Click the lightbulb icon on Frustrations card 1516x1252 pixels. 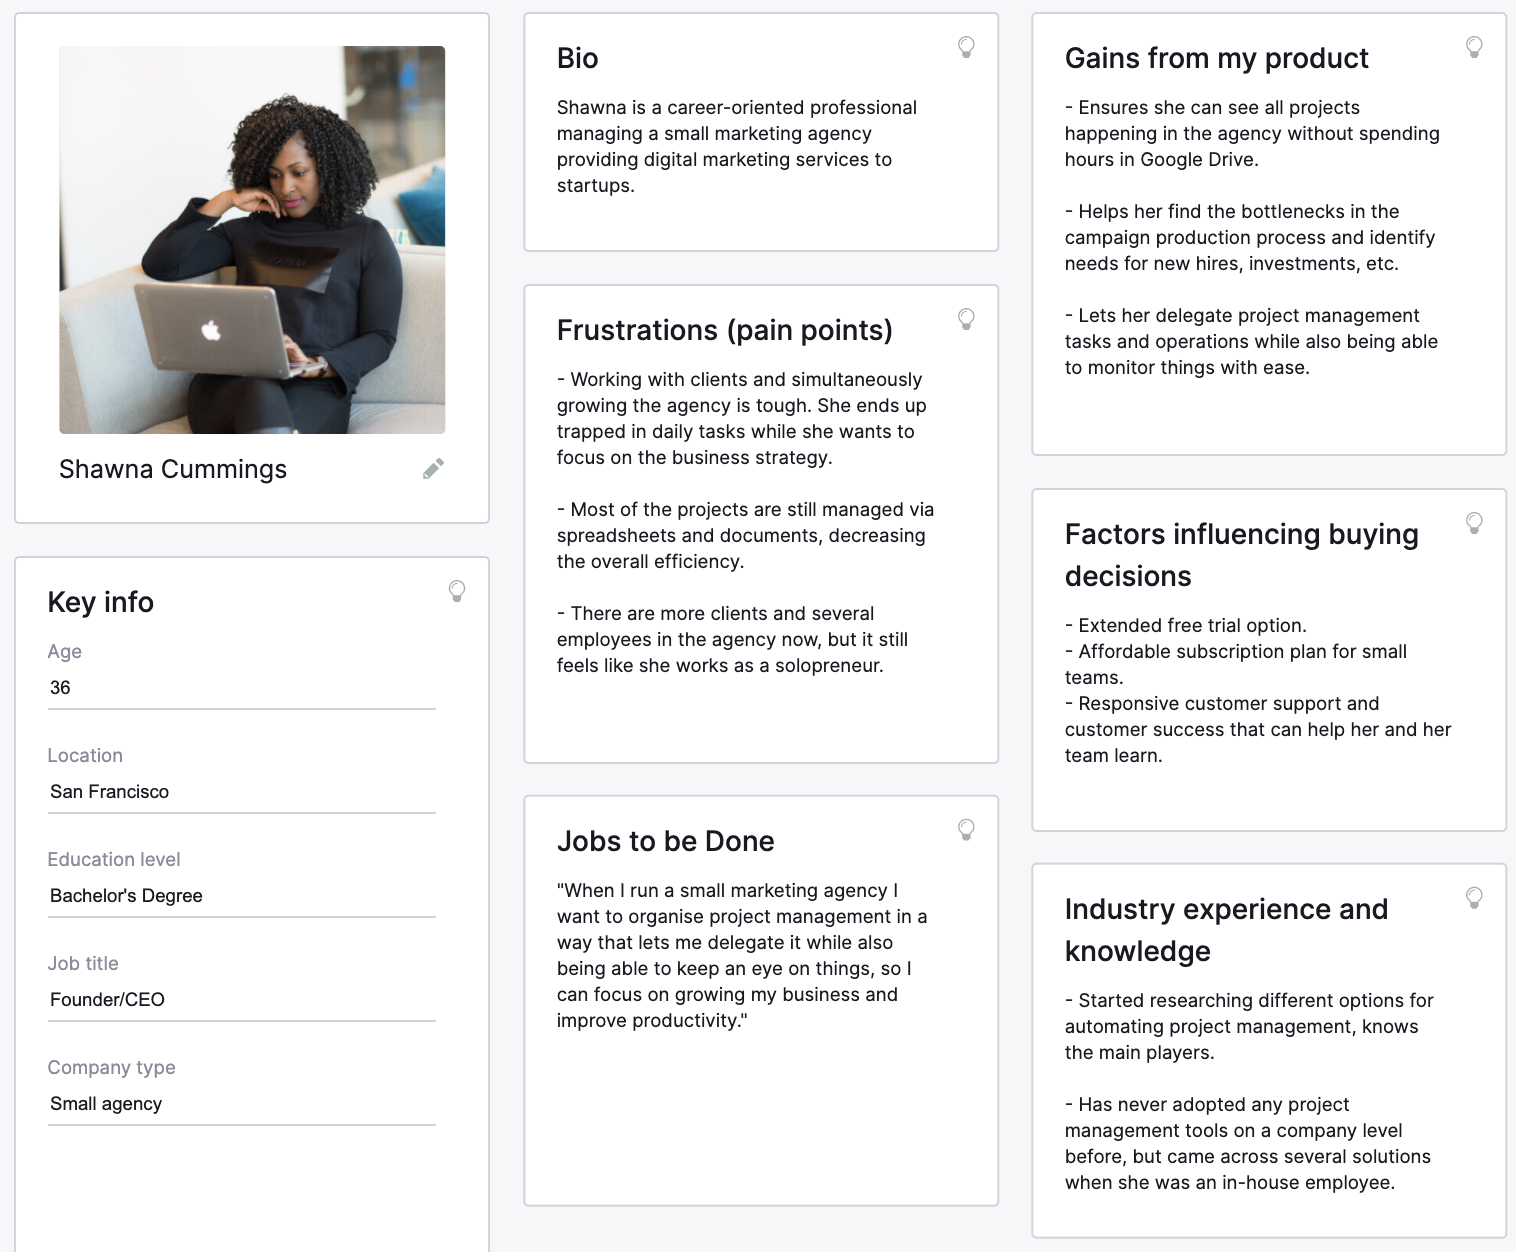(966, 320)
